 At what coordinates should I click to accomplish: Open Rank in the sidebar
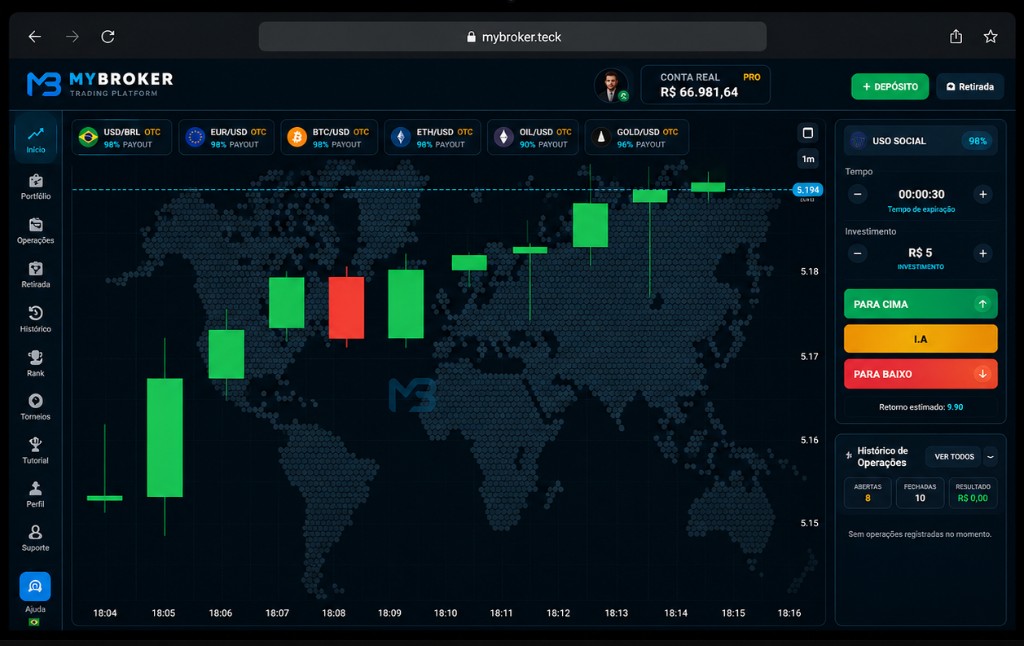coord(36,363)
